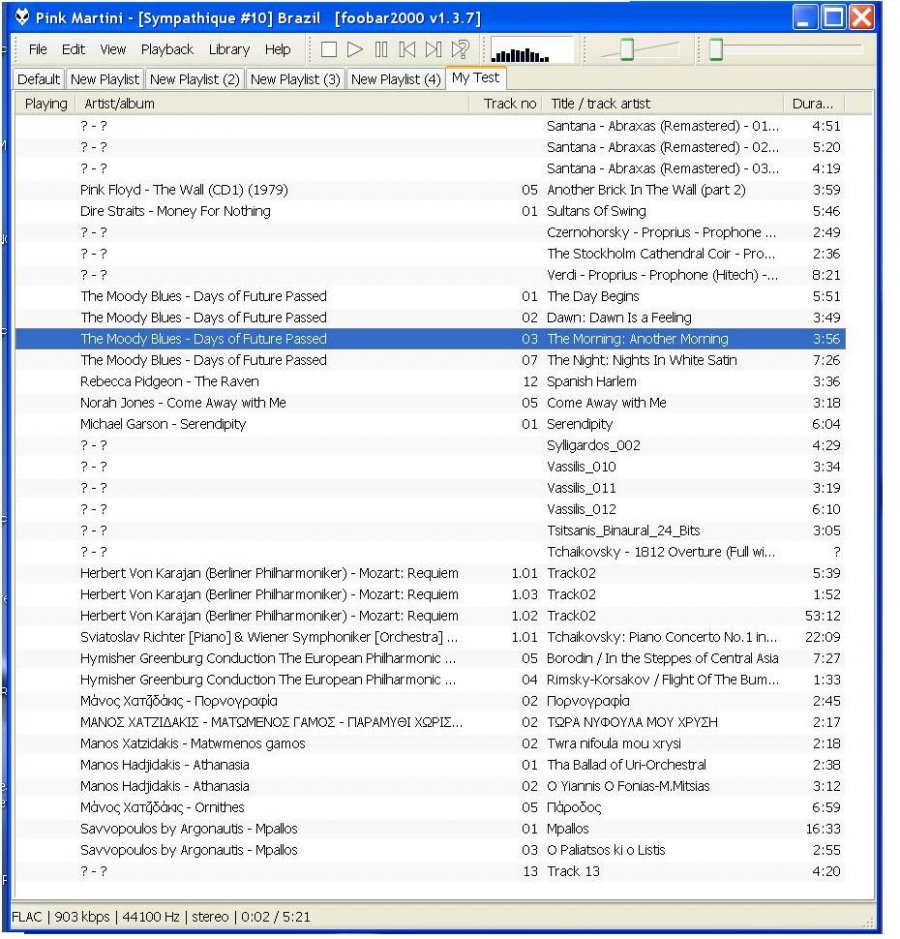The width and height of the screenshot is (900, 939).
Task: Pause the current track
Action: pos(381,50)
